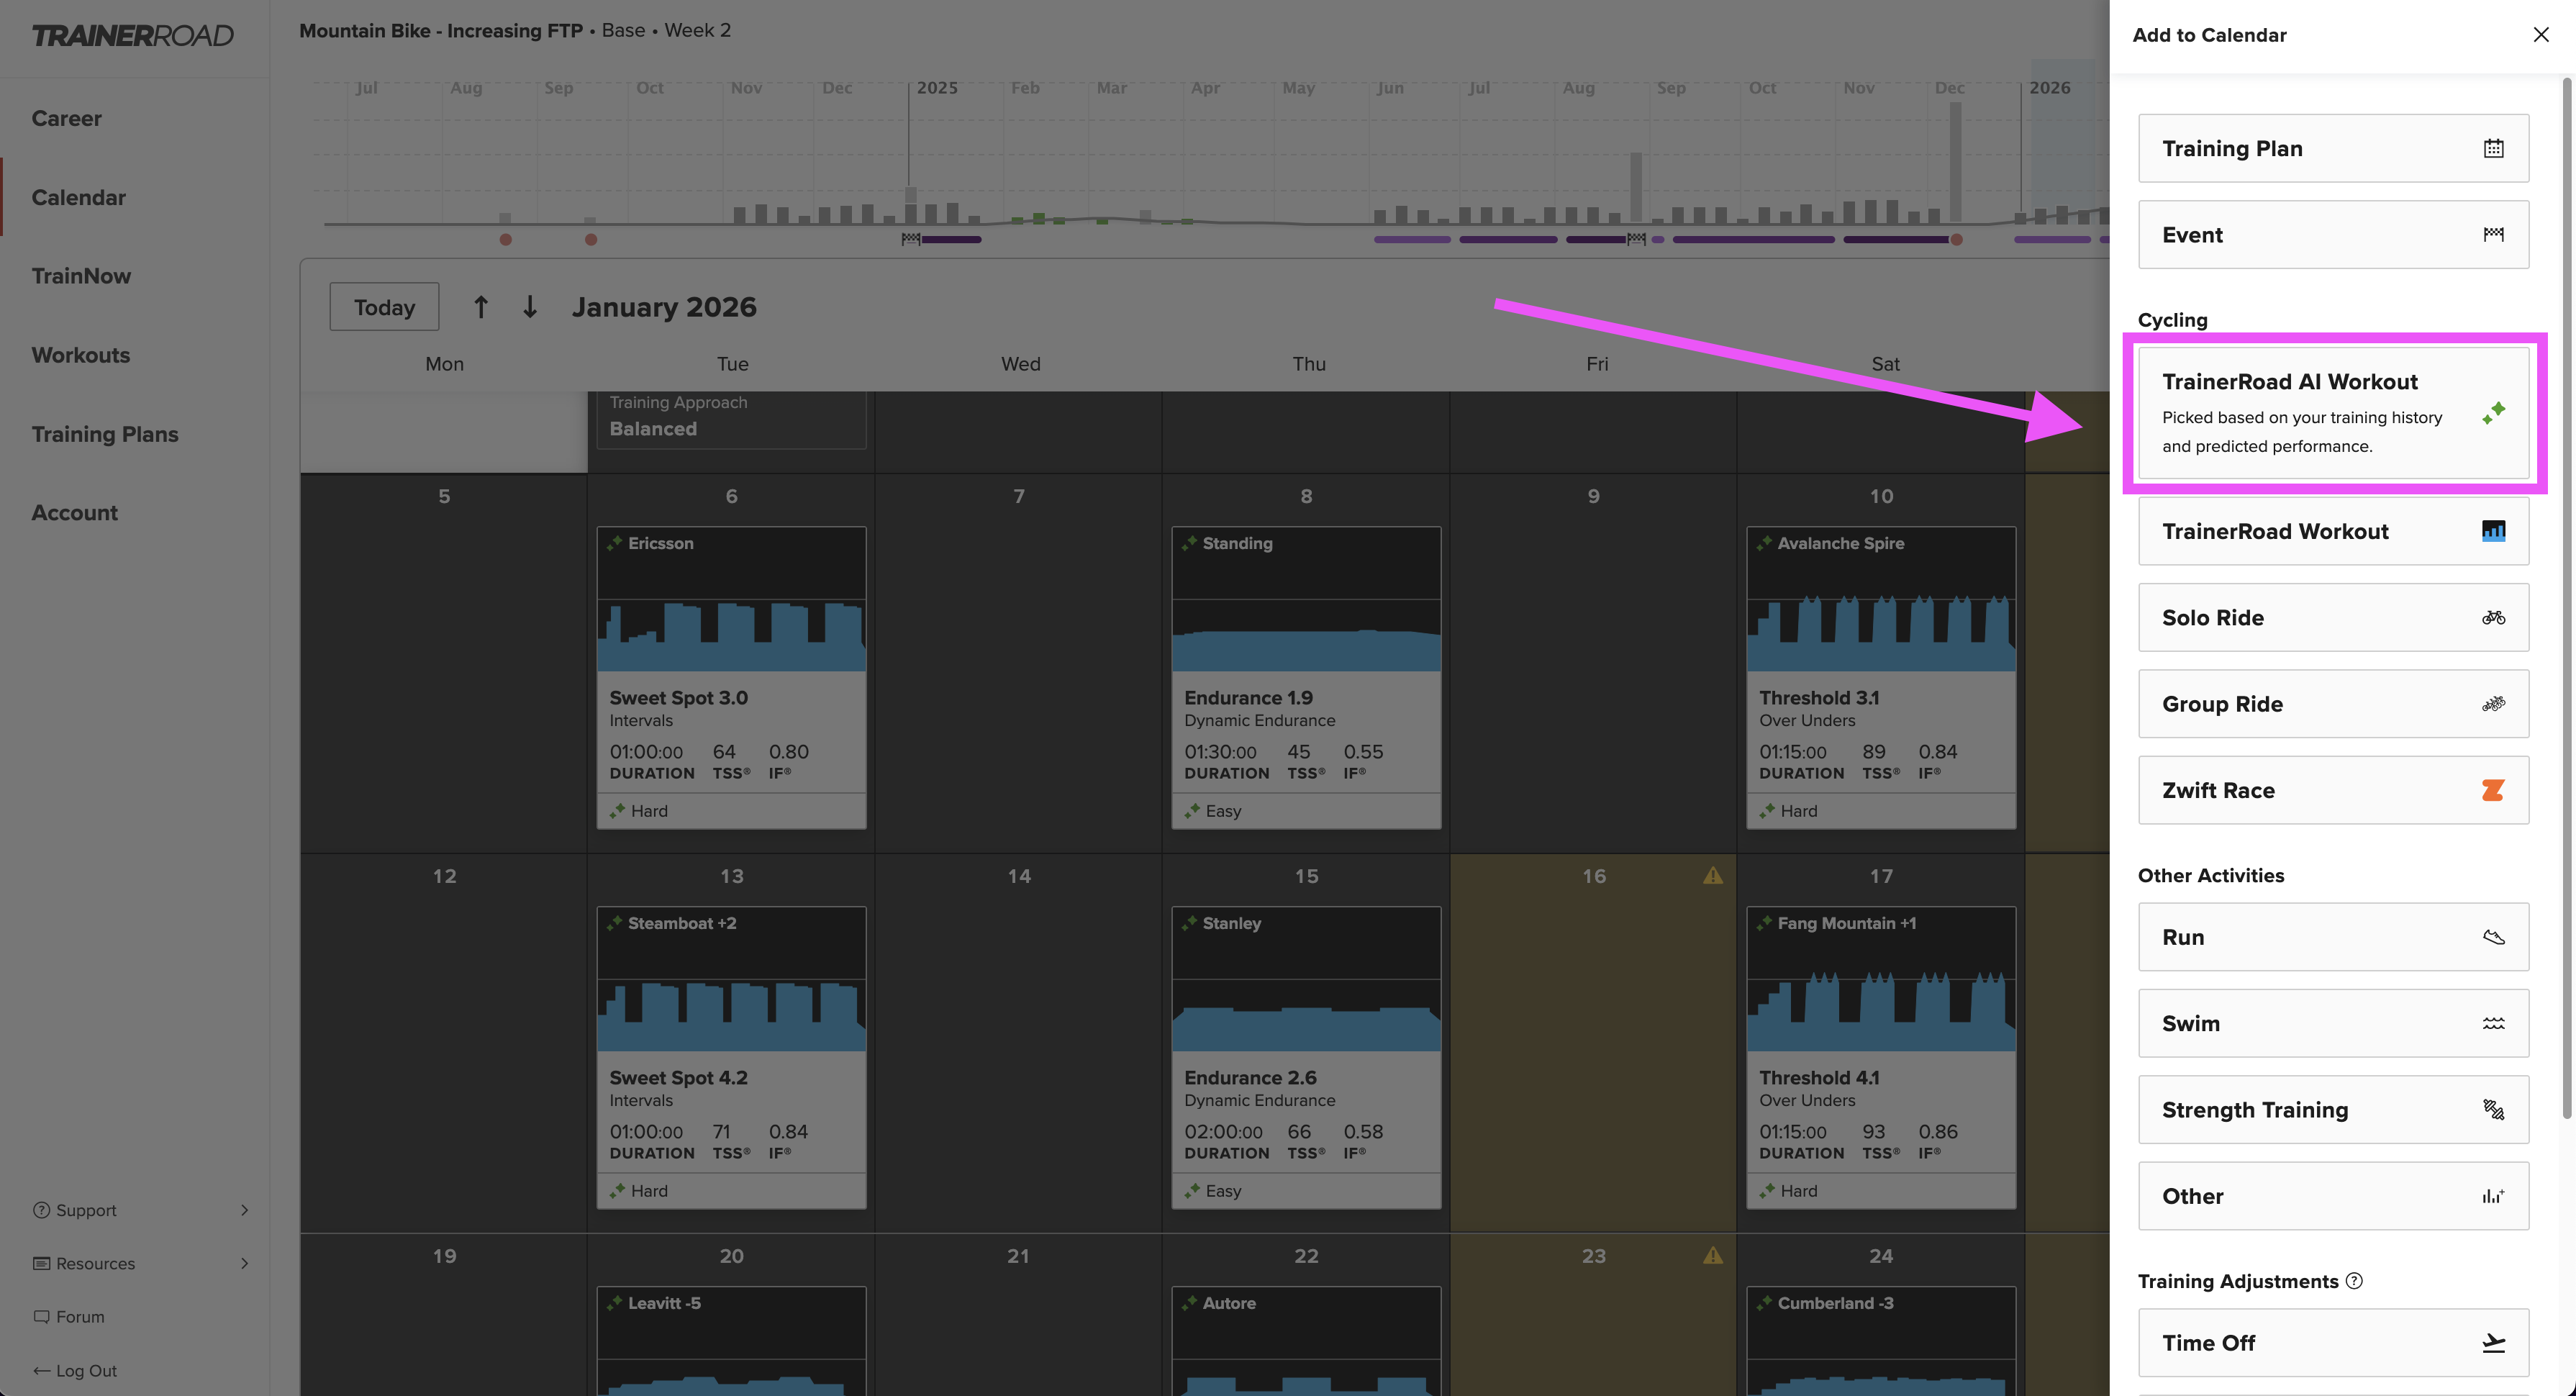
Task: Open Career in the sidebar
Action: click(66, 118)
